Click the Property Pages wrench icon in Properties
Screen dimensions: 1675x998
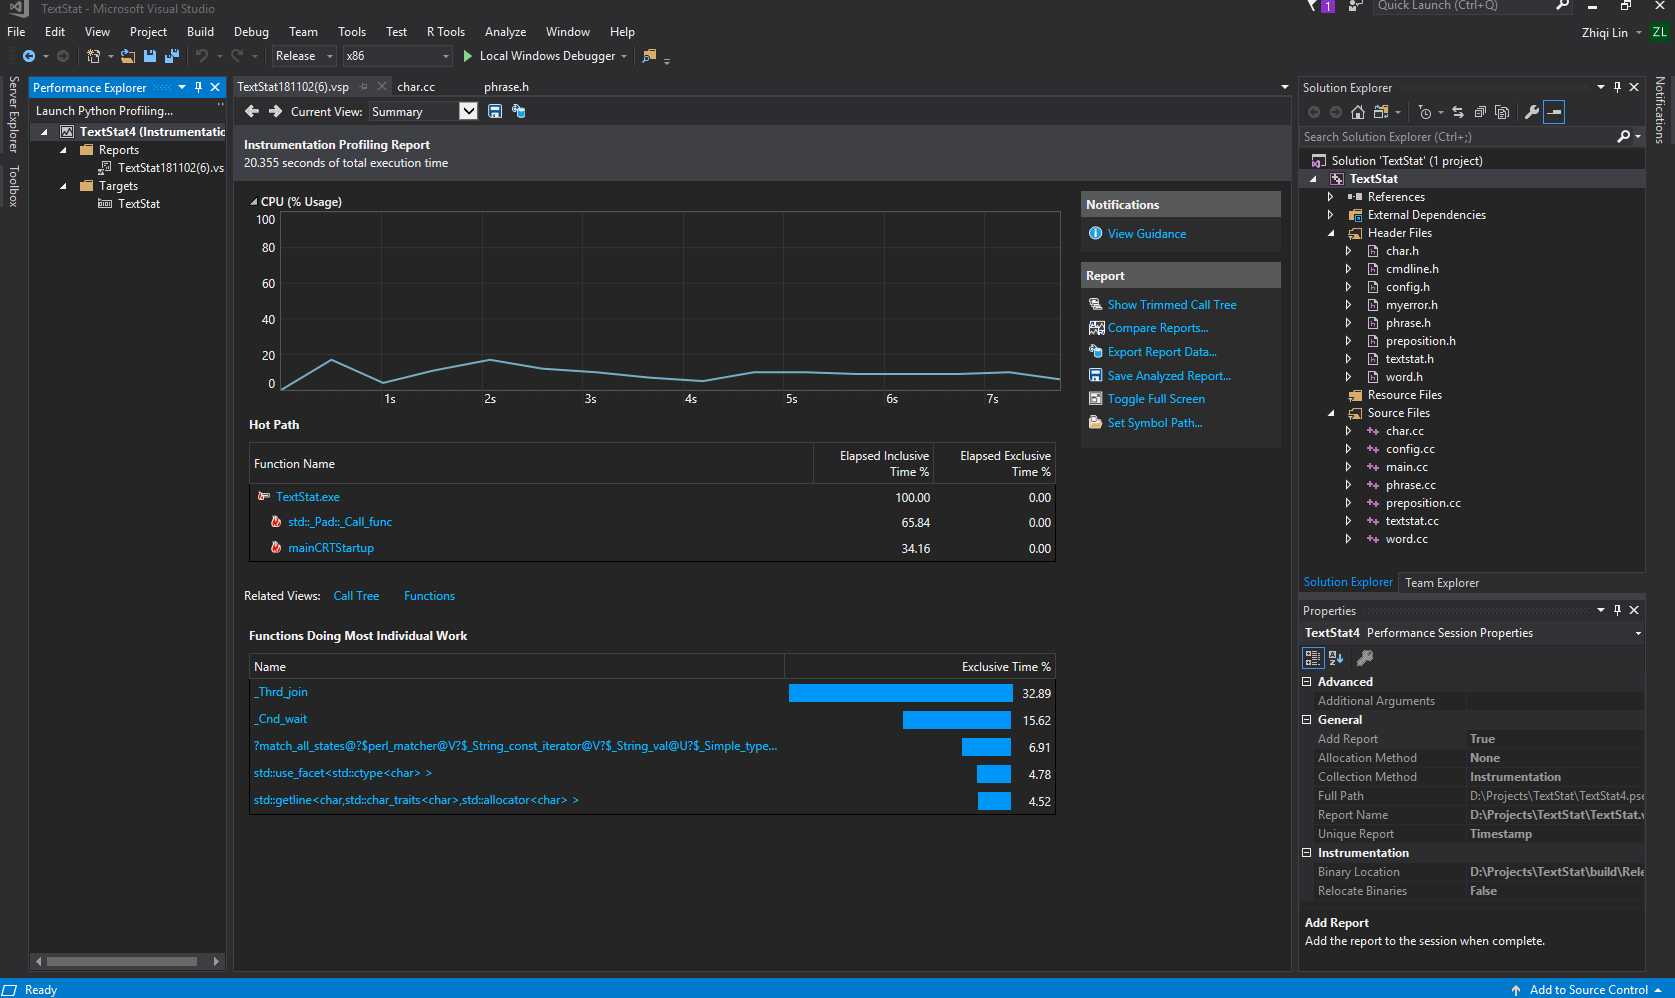tap(1365, 658)
